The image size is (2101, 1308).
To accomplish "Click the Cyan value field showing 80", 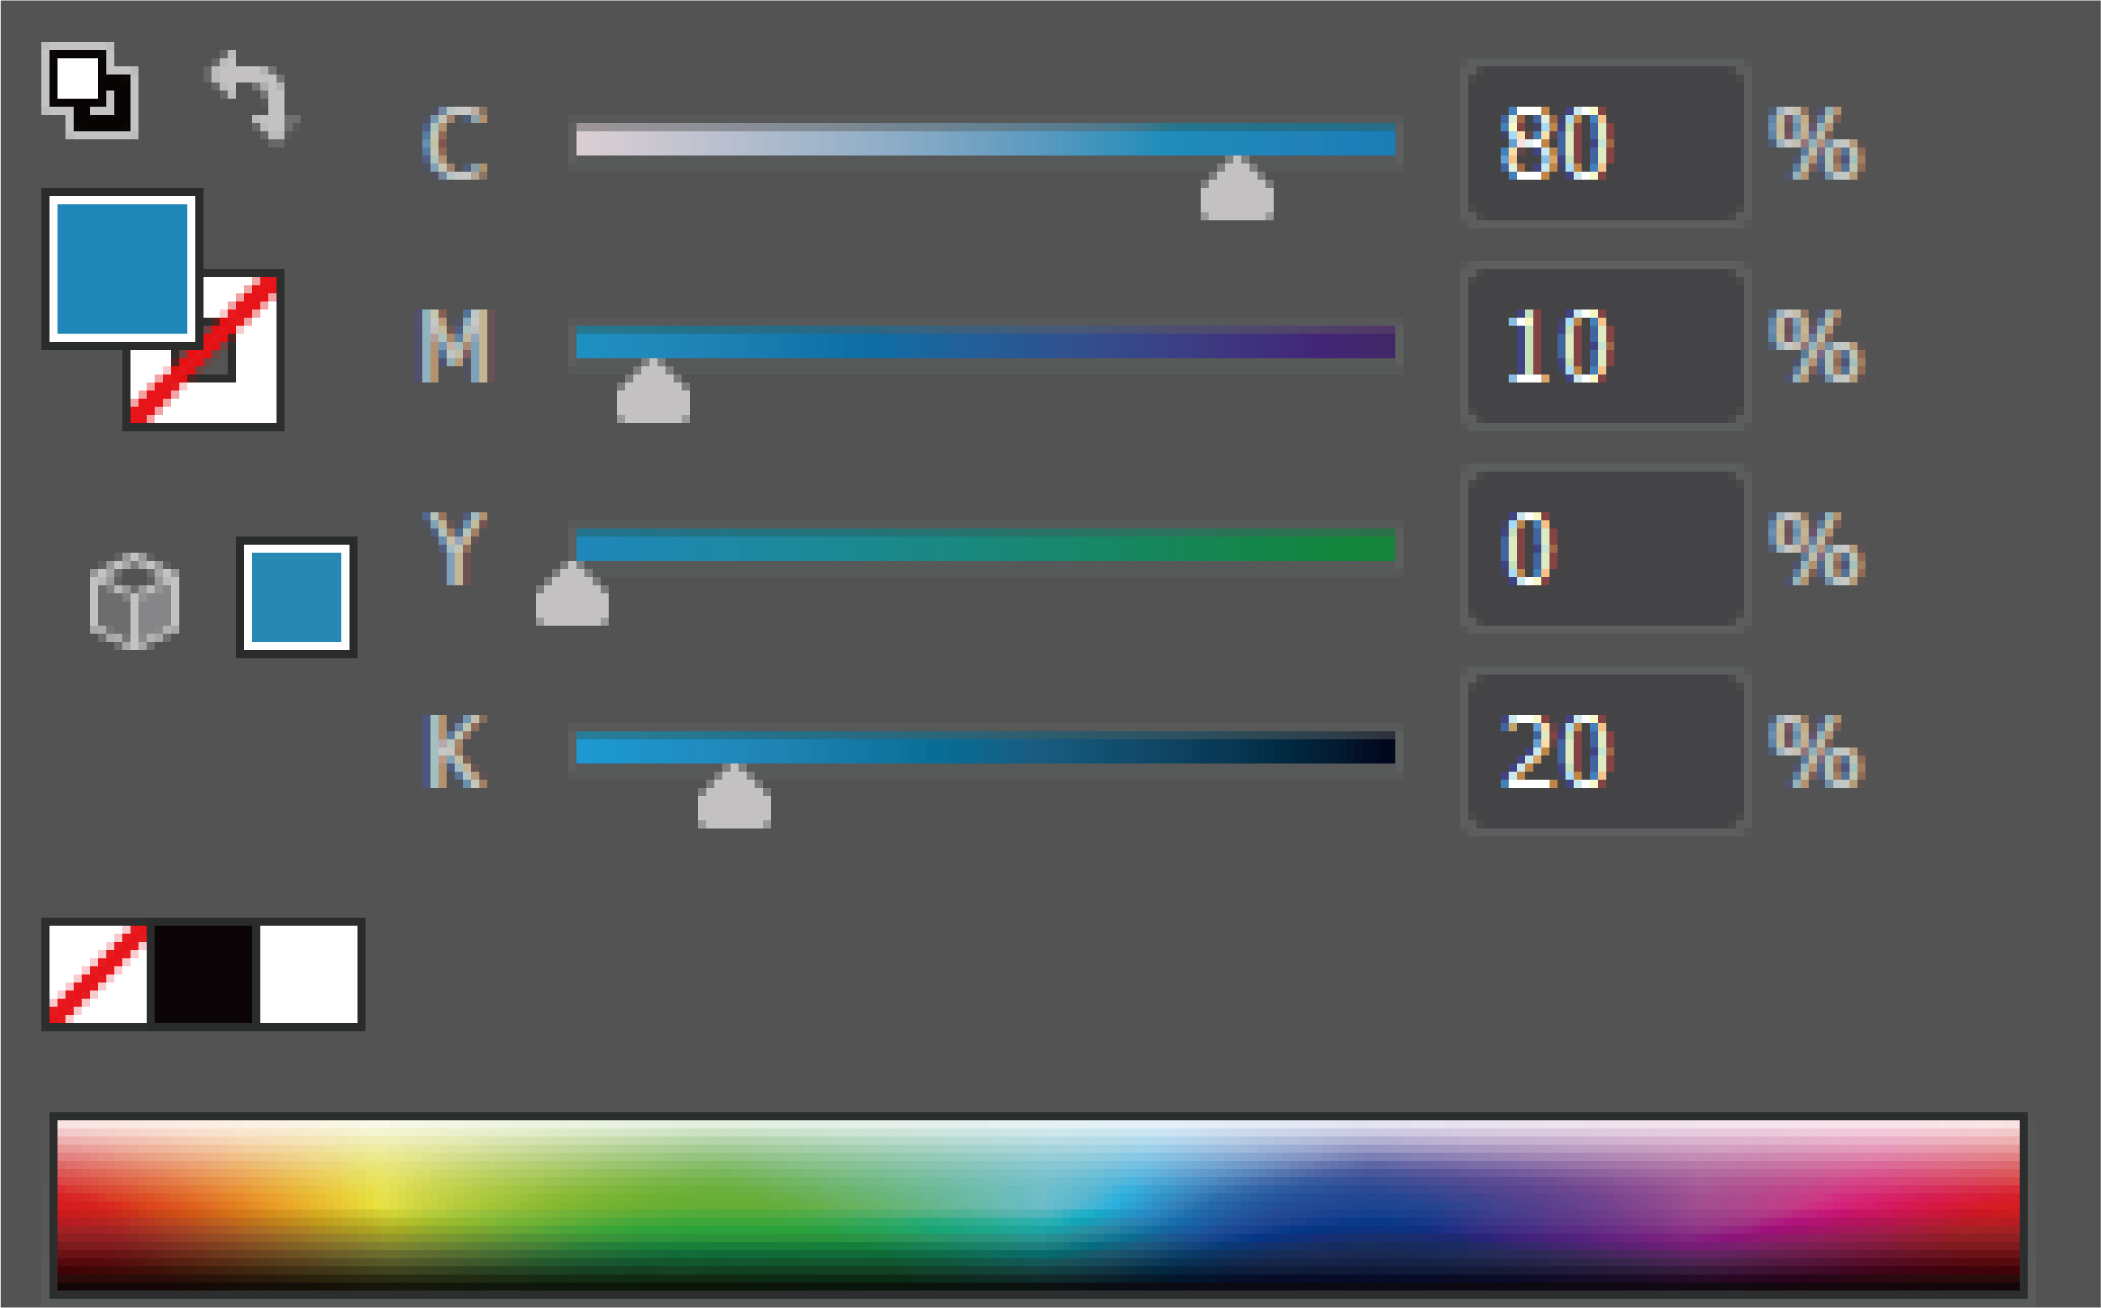I will tap(1605, 143).
